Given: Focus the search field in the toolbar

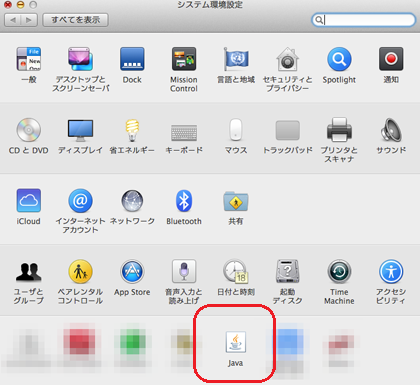Looking at the screenshot, I should (363, 20).
